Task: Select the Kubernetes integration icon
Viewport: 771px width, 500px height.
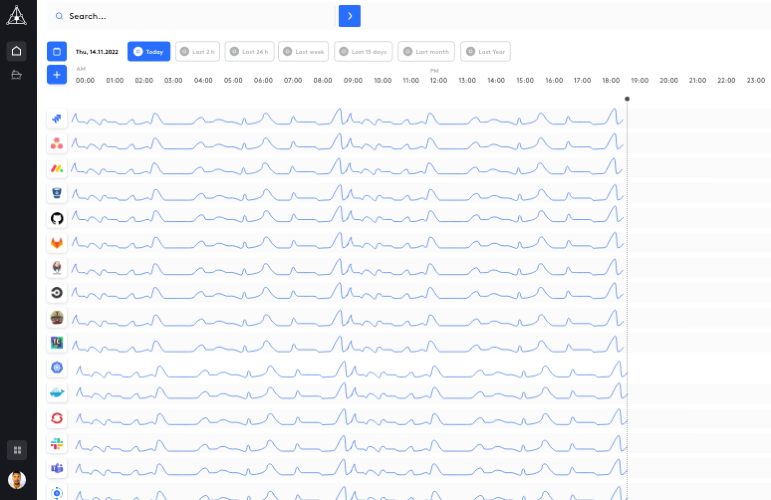Action: (57, 368)
